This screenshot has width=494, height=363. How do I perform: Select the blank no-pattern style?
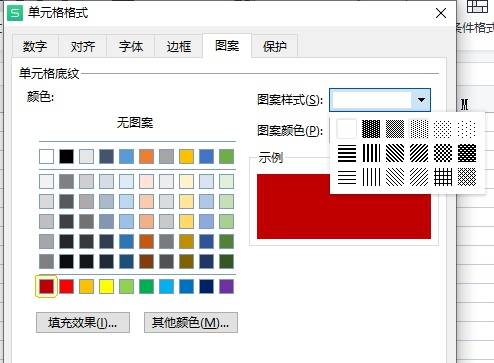pos(347,129)
